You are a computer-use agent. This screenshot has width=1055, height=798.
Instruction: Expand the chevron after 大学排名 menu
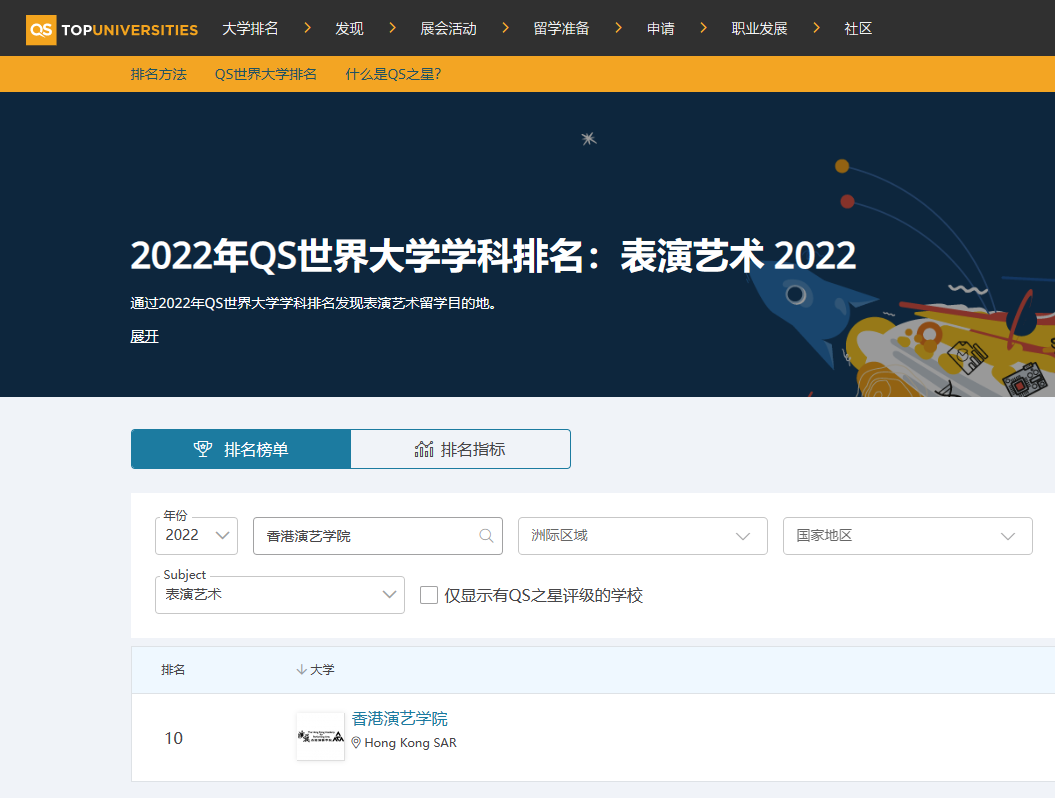coord(307,28)
